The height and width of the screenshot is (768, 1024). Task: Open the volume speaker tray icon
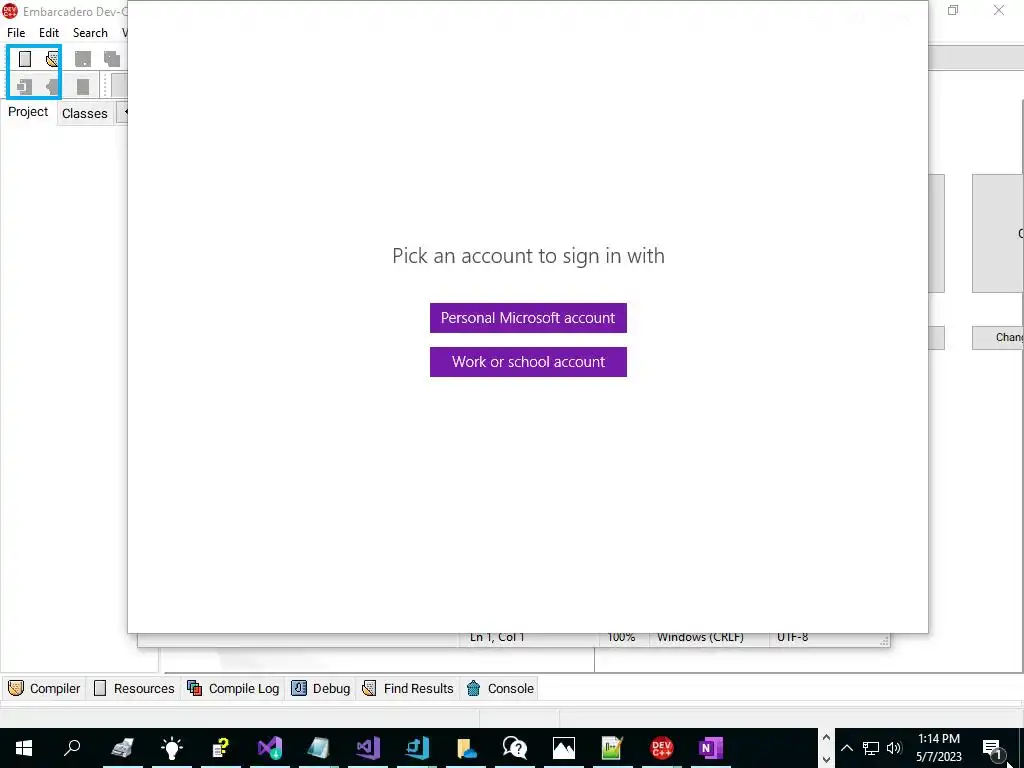894,748
